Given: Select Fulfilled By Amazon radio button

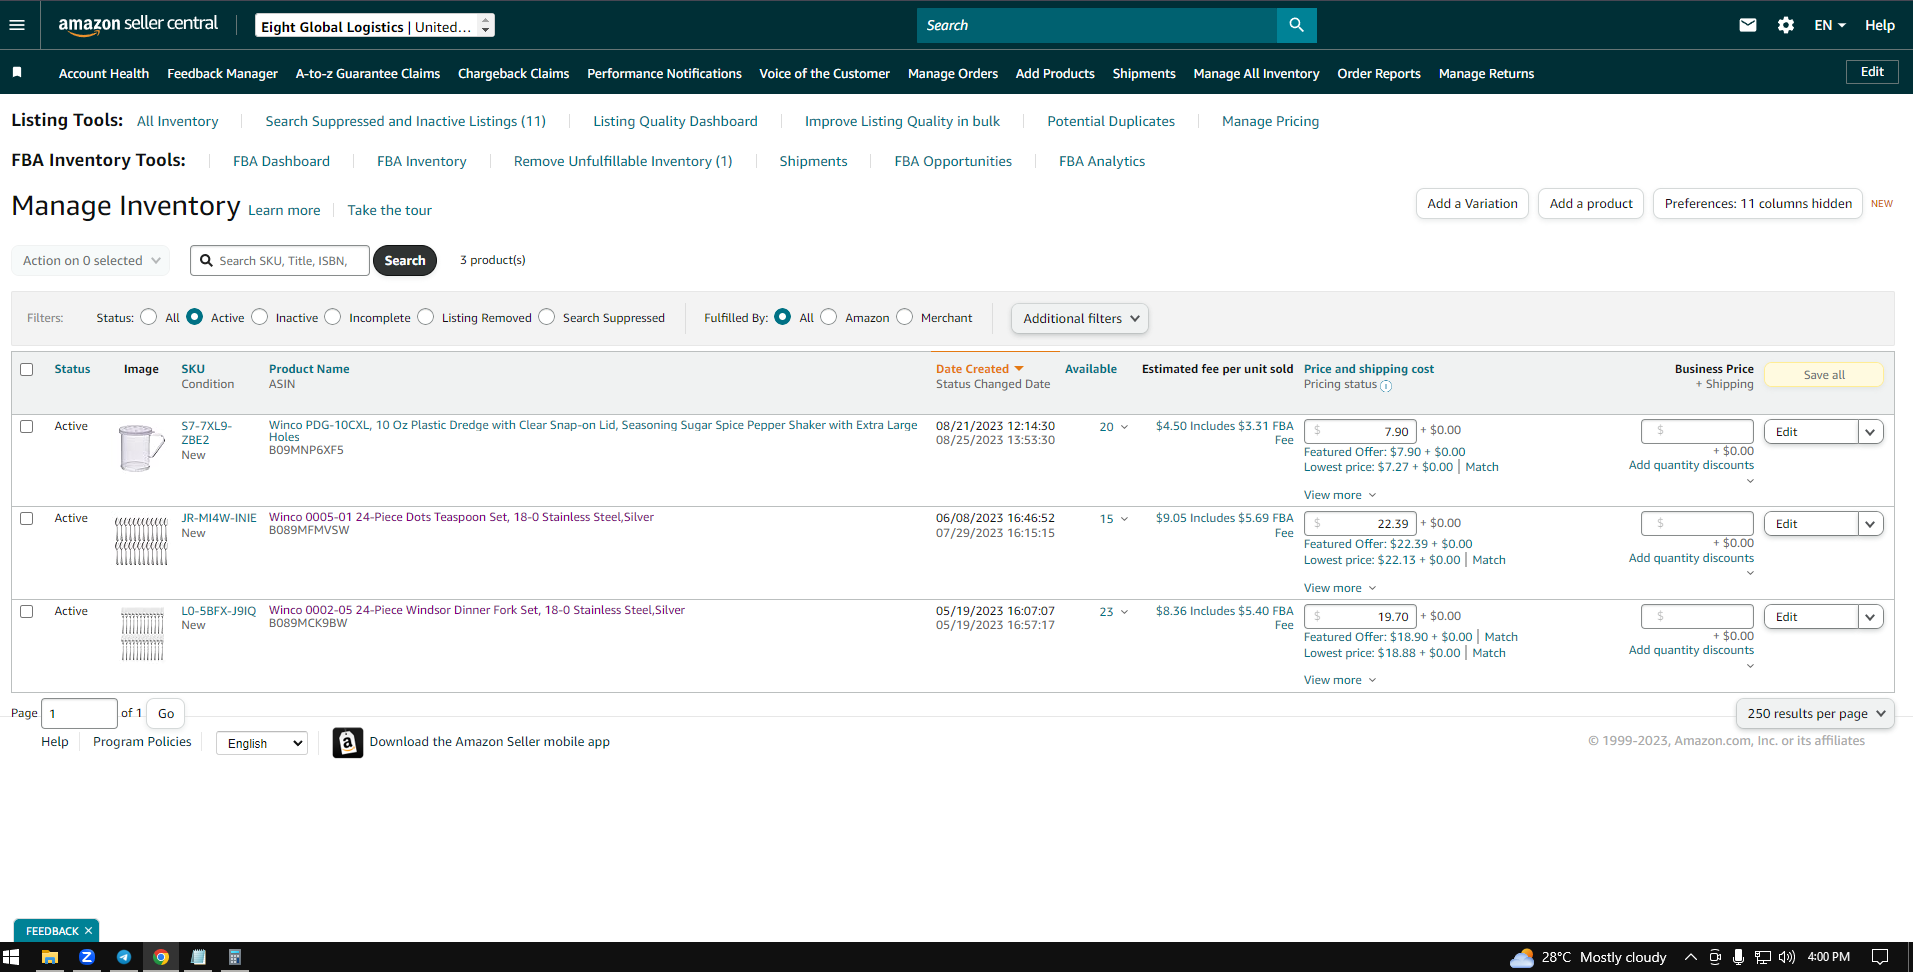Looking at the screenshot, I should pyautogui.click(x=828, y=317).
